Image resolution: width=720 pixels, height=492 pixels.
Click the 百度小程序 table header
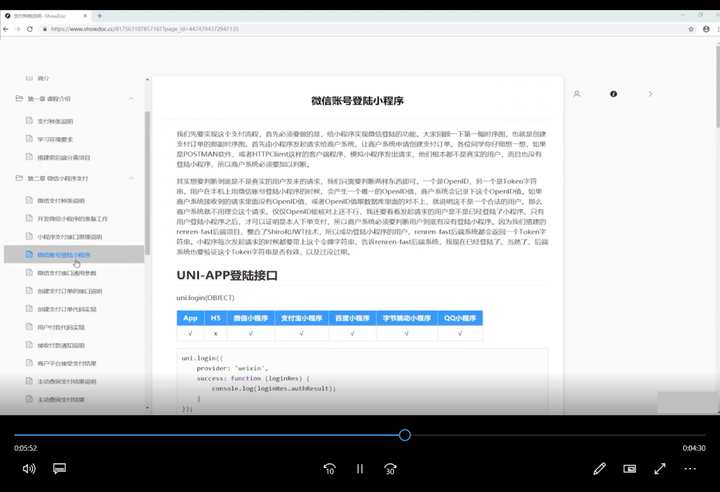352,318
